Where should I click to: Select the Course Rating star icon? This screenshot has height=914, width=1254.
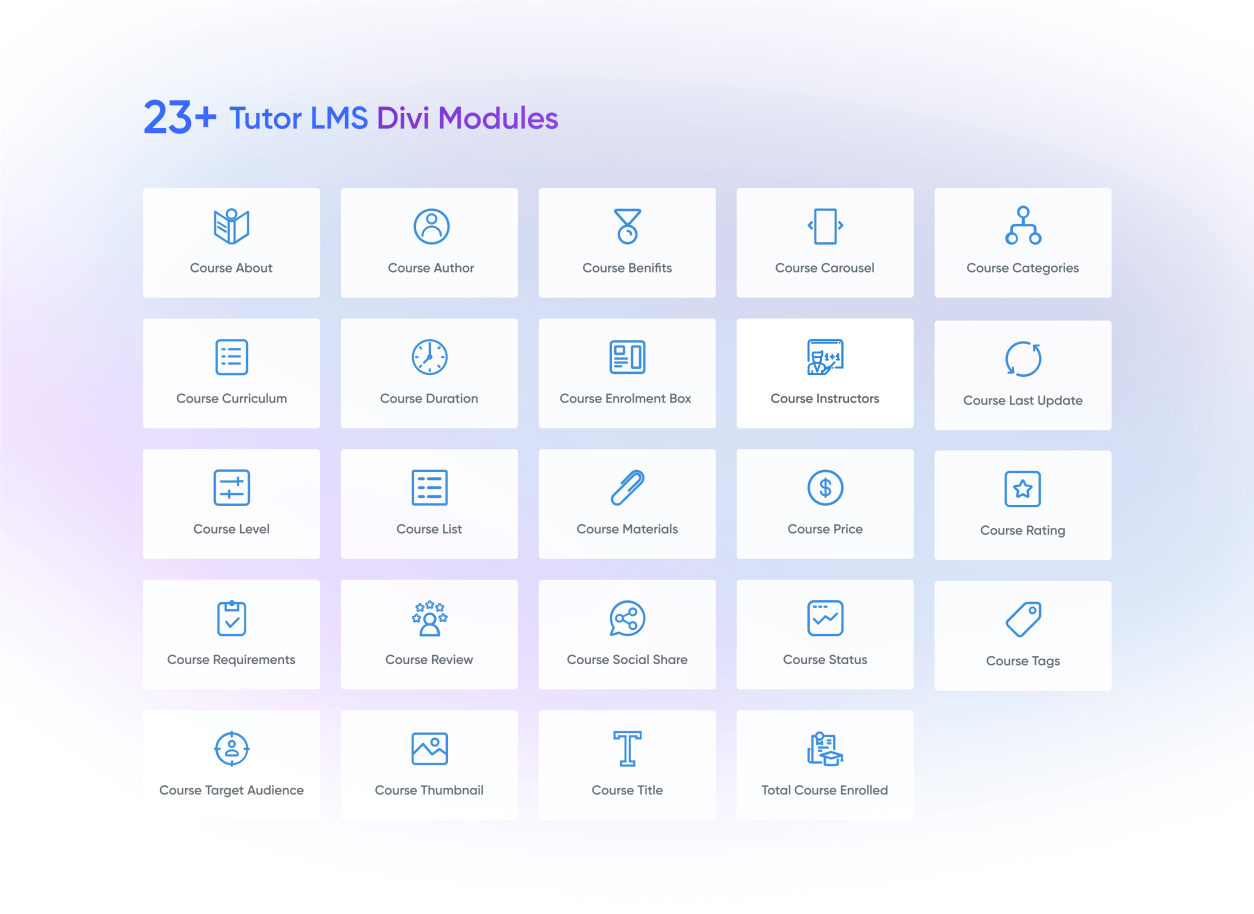click(1022, 489)
